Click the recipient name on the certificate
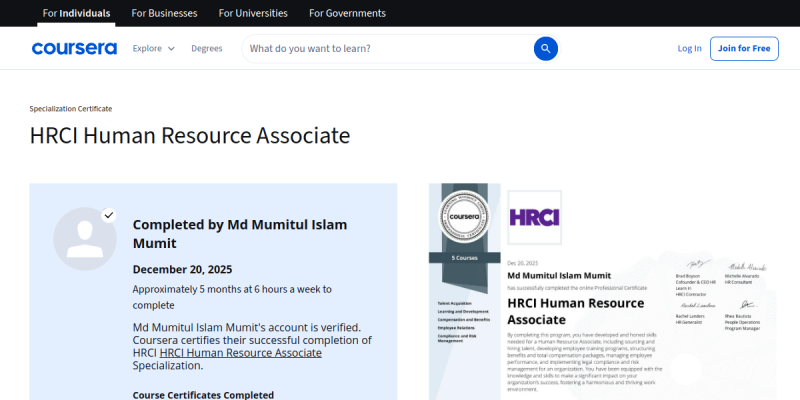This screenshot has height=400, width=800. click(559, 276)
